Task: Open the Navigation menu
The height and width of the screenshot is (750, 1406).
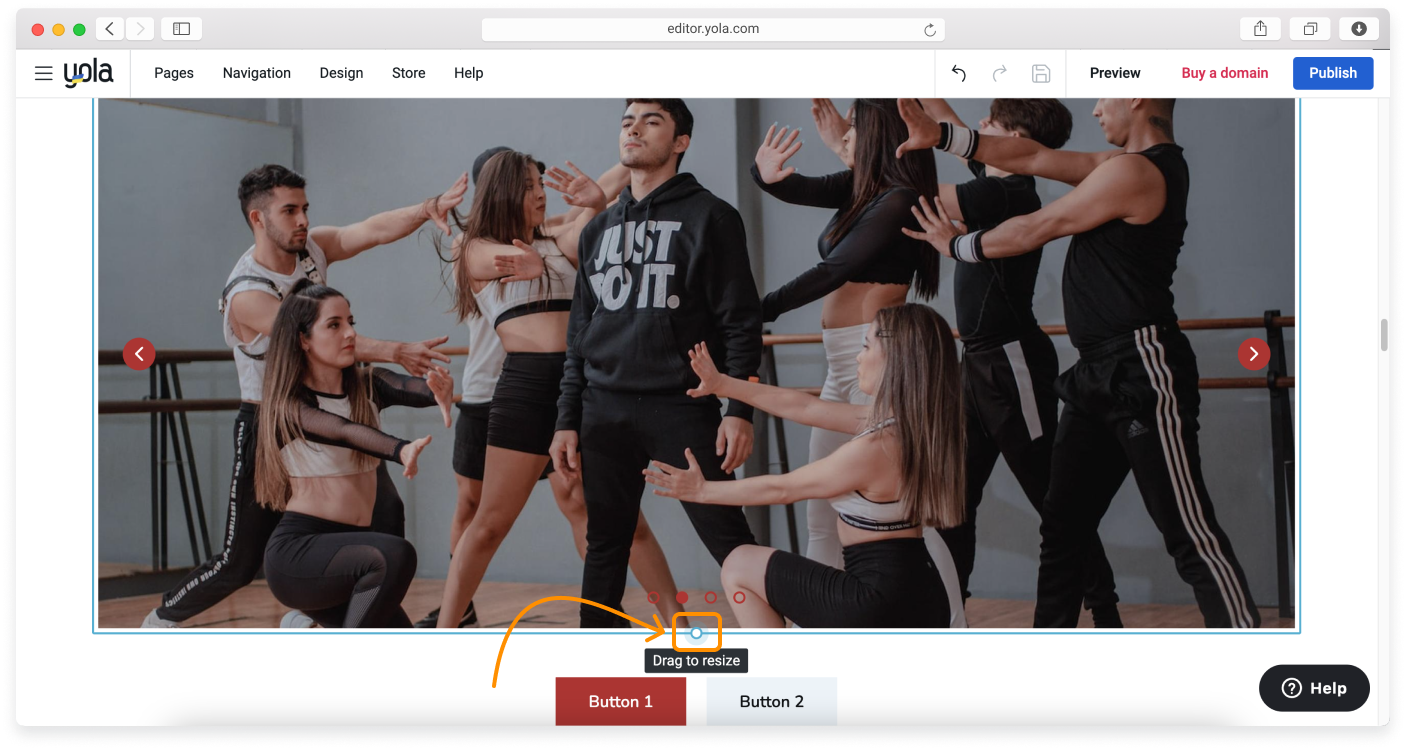Action: [256, 73]
